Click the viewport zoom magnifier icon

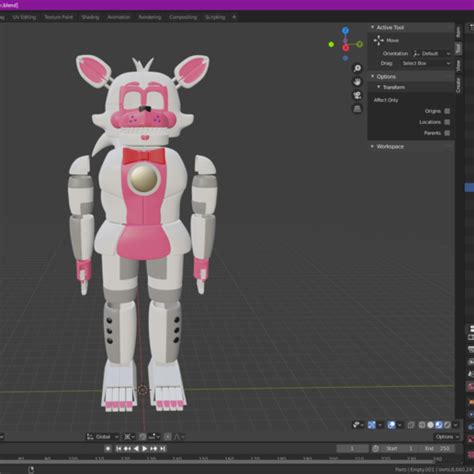coord(357,68)
